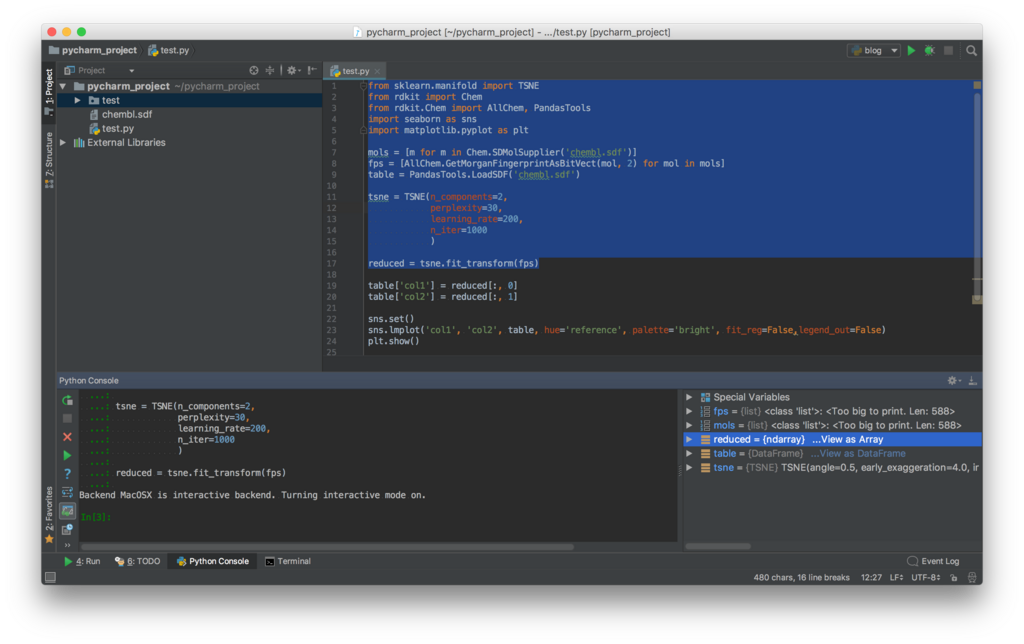Viewport: 1024px width, 644px height.
Task: Click 12:27 line column indicator
Action: 871,577
